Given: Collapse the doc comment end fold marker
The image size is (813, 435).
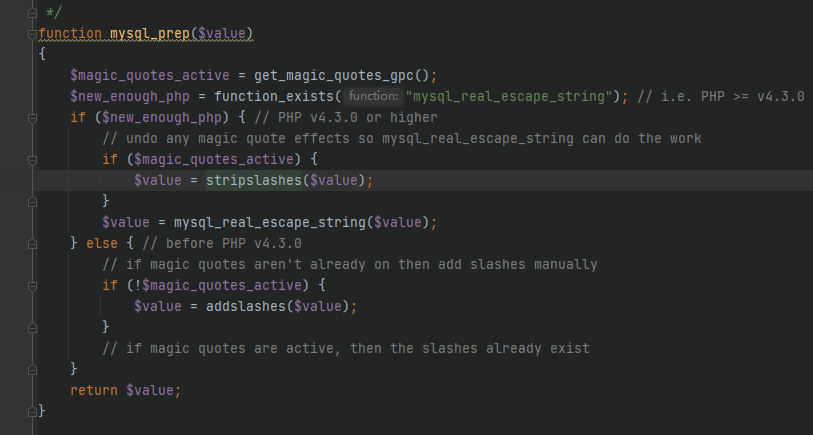Looking at the screenshot, I should pyautogui.click(x=32, y=13).
